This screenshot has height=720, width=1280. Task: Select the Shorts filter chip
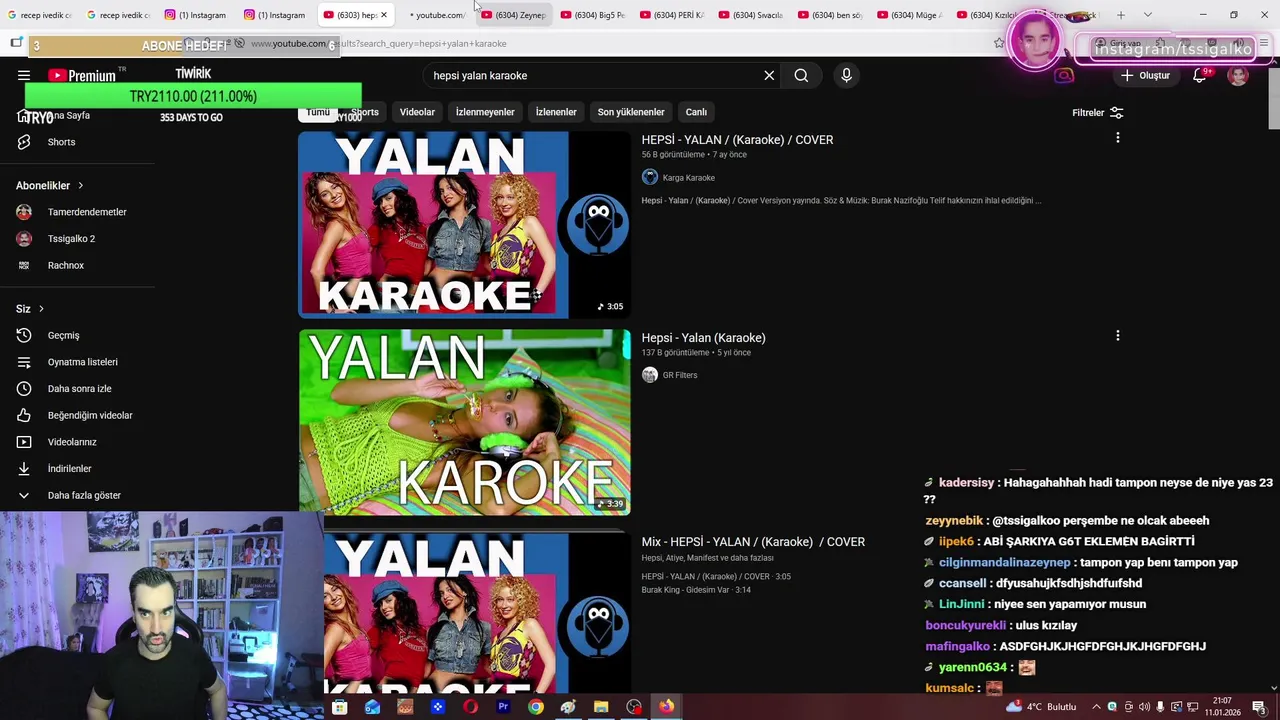tap(365, 112)
